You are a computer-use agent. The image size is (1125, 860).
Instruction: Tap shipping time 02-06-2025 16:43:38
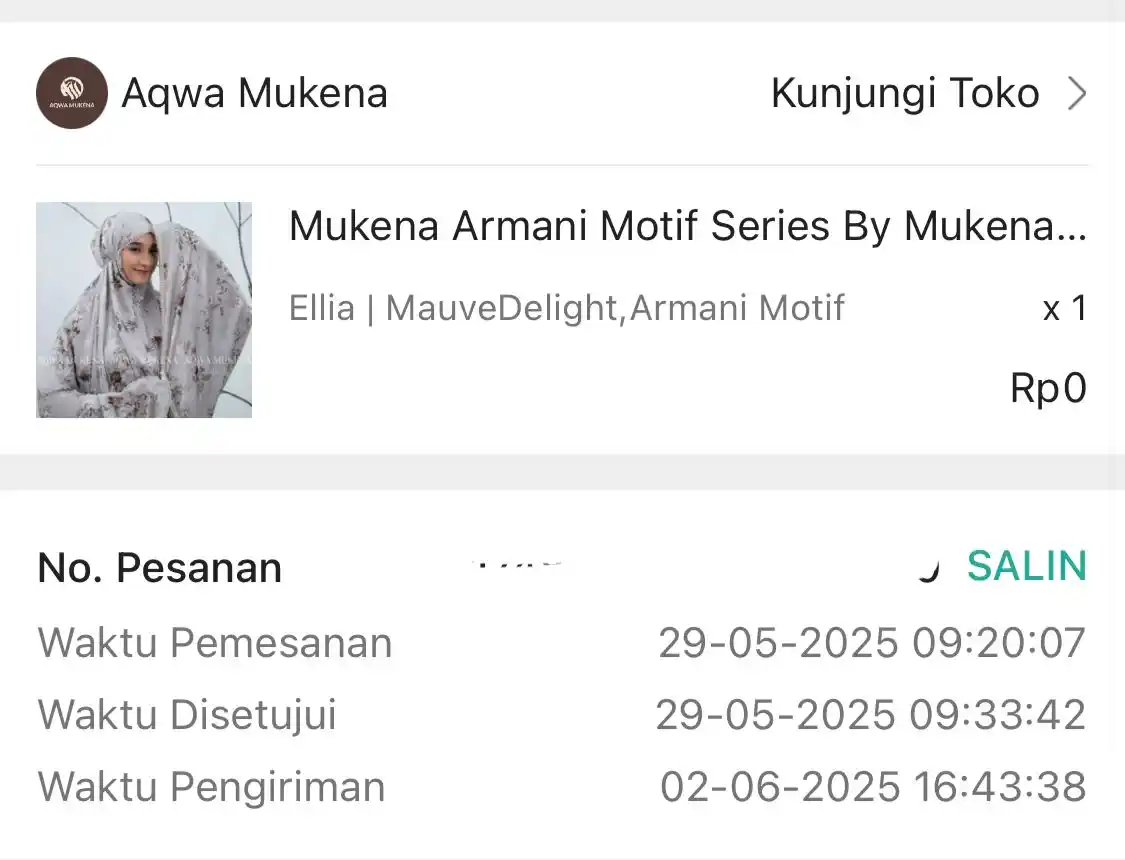point(873,787)
